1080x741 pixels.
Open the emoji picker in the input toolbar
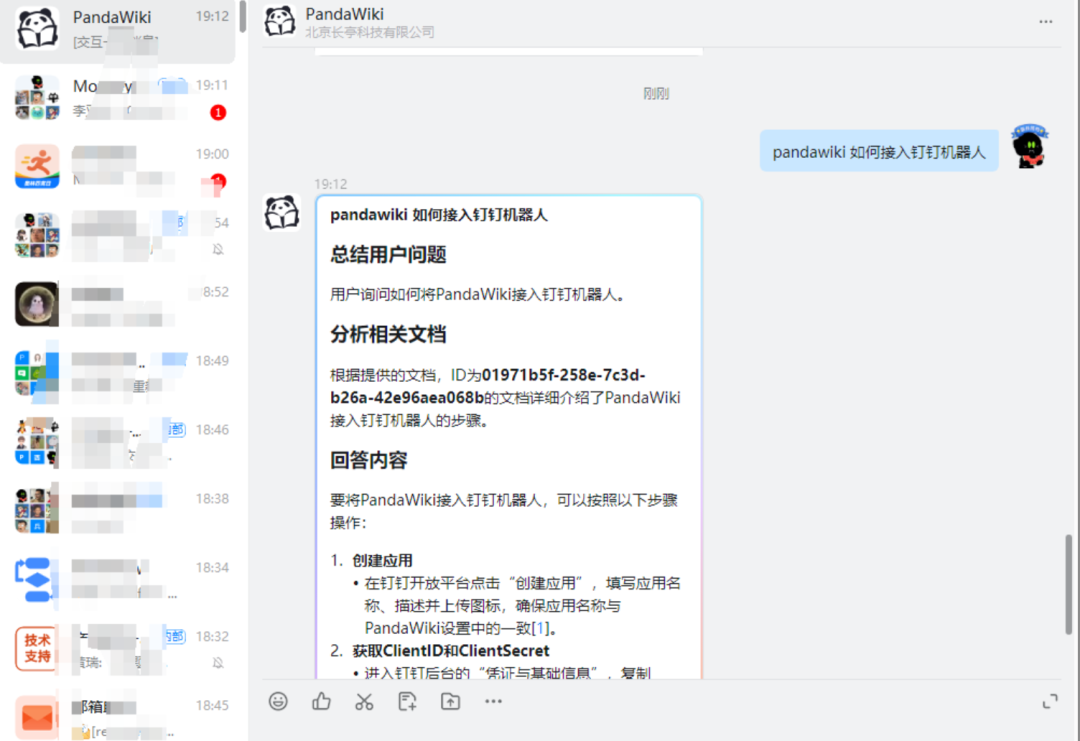(278, 701)
